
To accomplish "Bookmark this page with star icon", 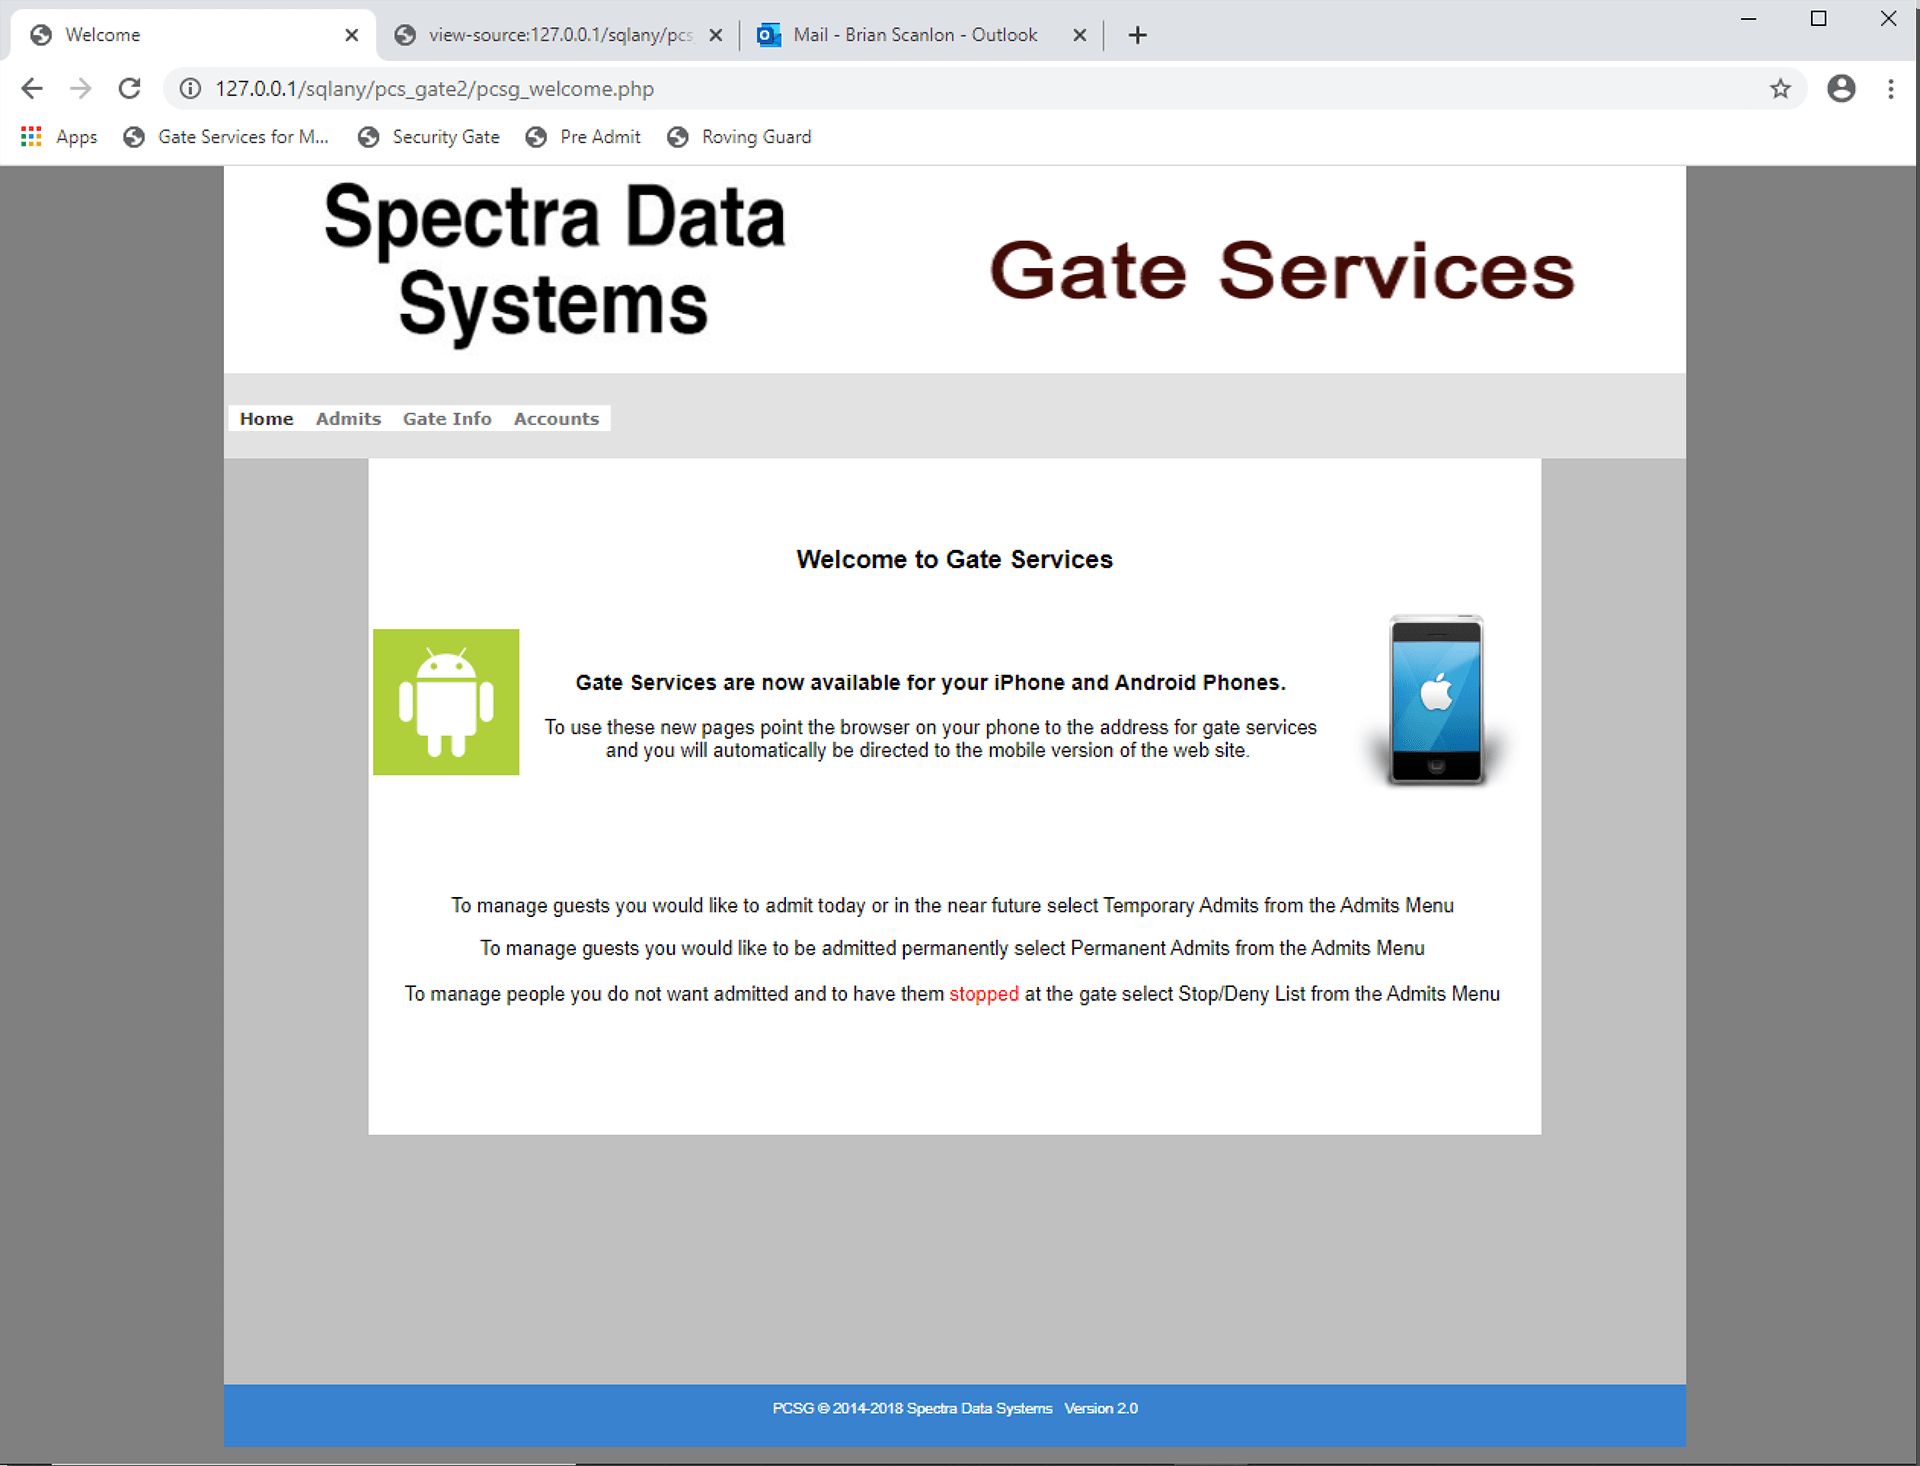I will coord(1780,89).
